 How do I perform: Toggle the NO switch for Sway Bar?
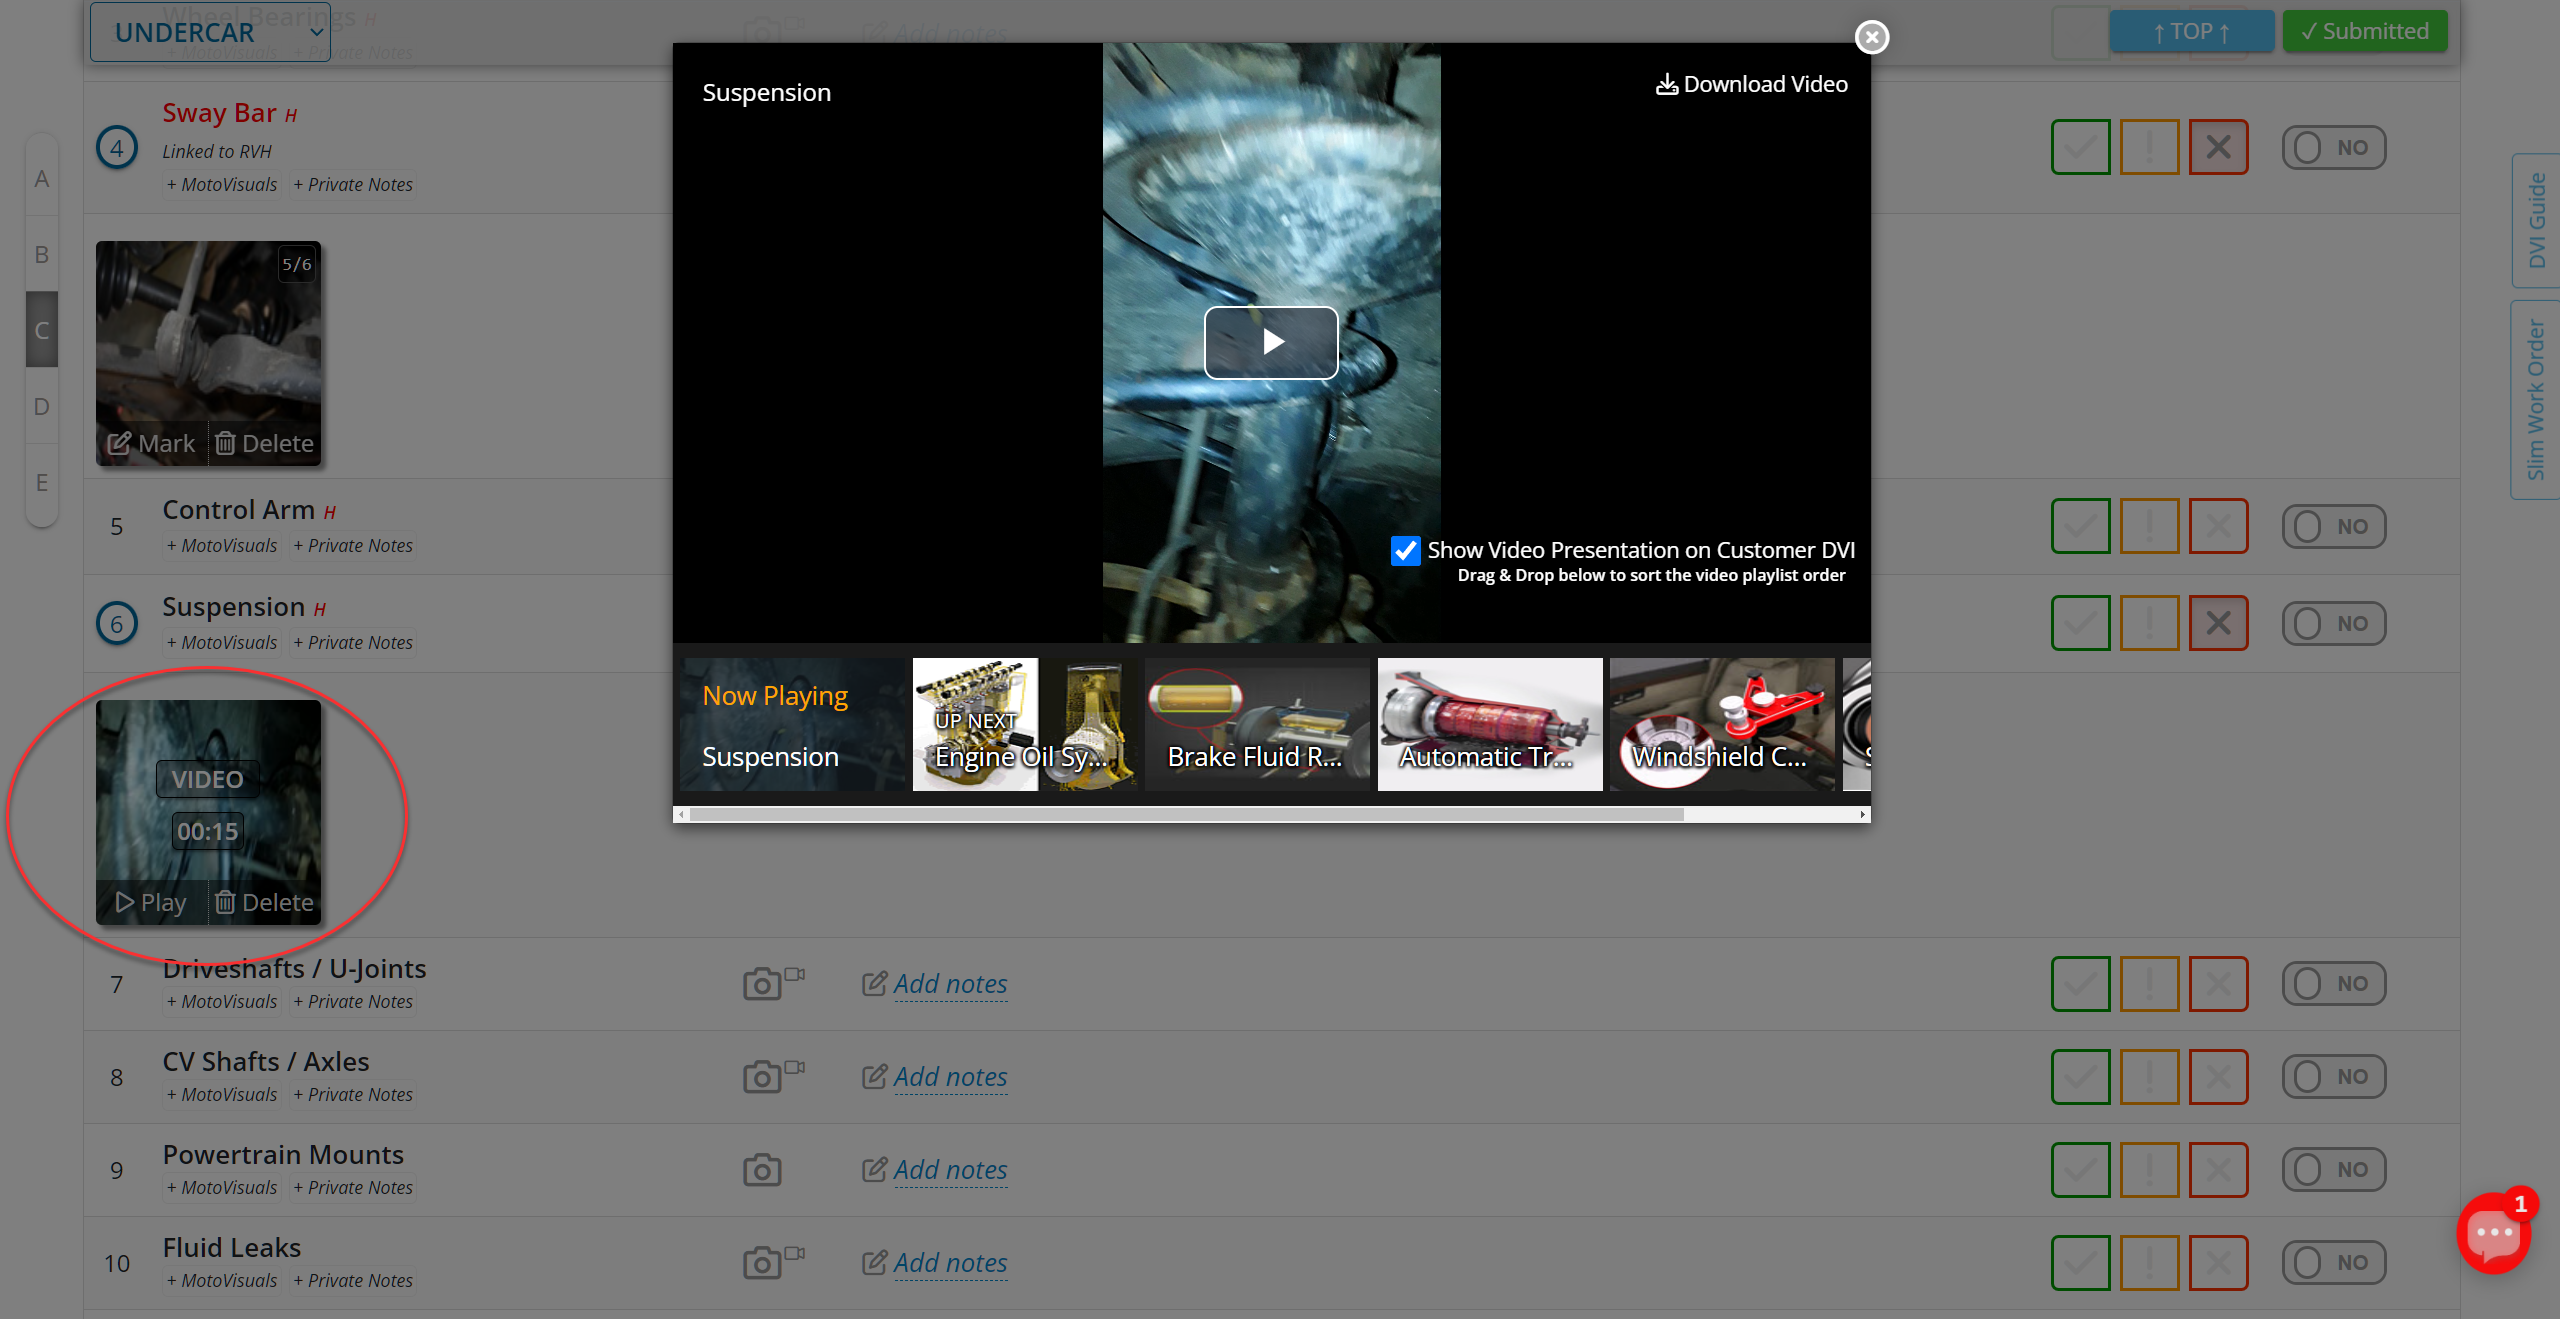point(2333,148)
